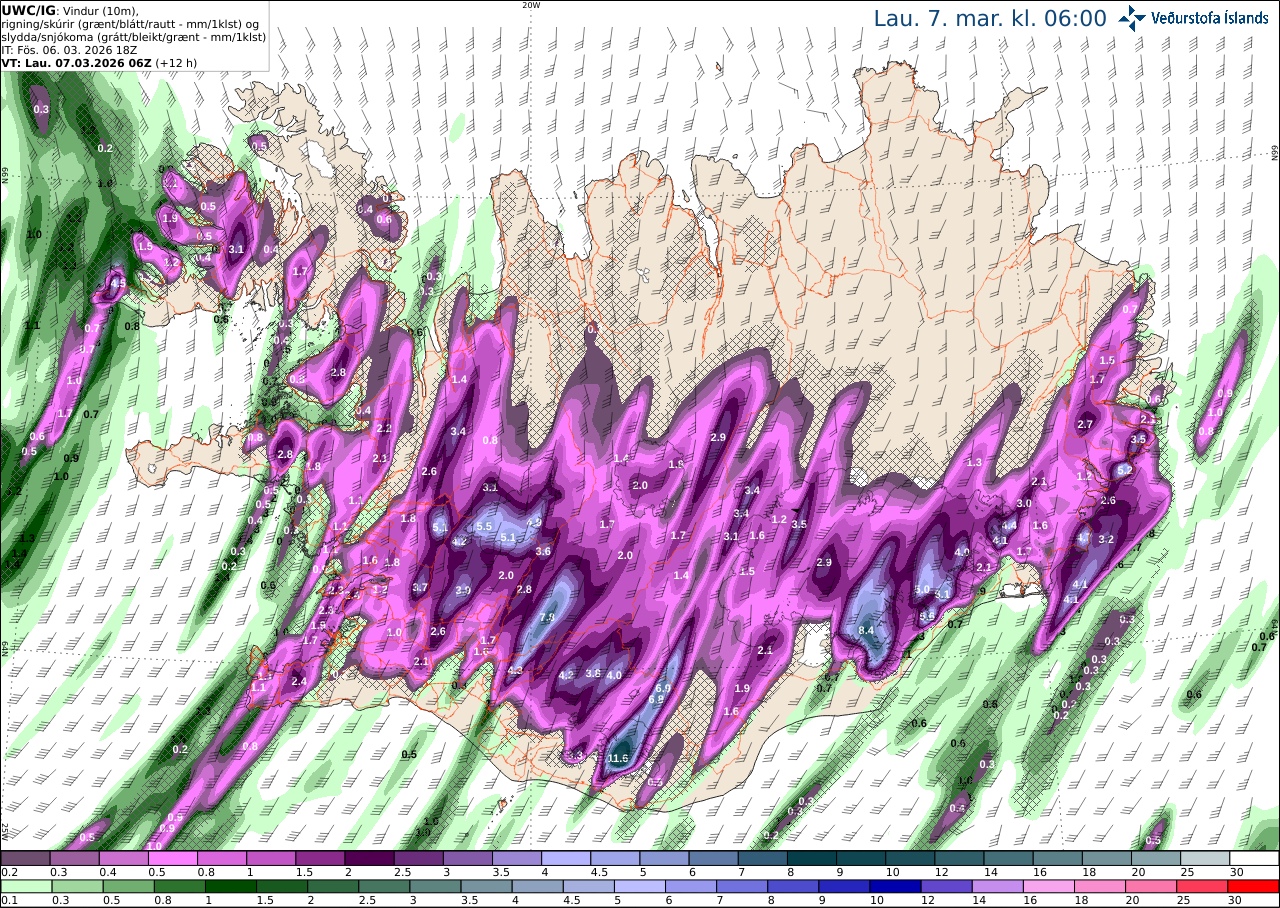Click the '5.5' precipitation value on the map
This screenshot has width=1280, height=908.
(x=485, y=526)
